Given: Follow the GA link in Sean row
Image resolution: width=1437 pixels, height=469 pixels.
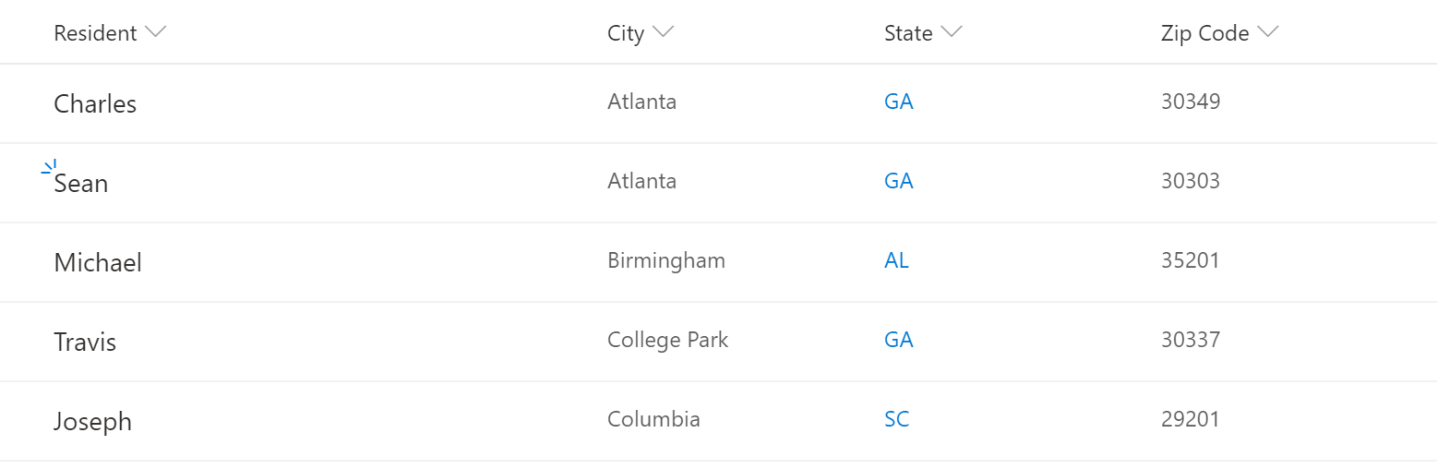Looking at the screenshot, I should 899,181.
